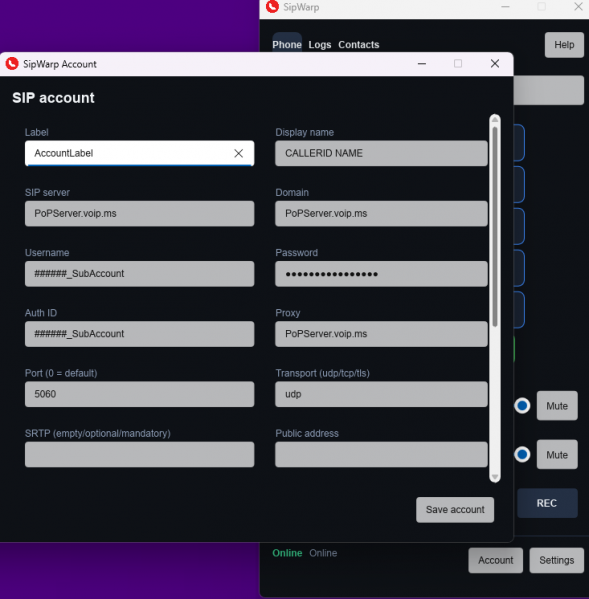Focus the empty SRTP field
589x599 pixels.
(139, 454)
